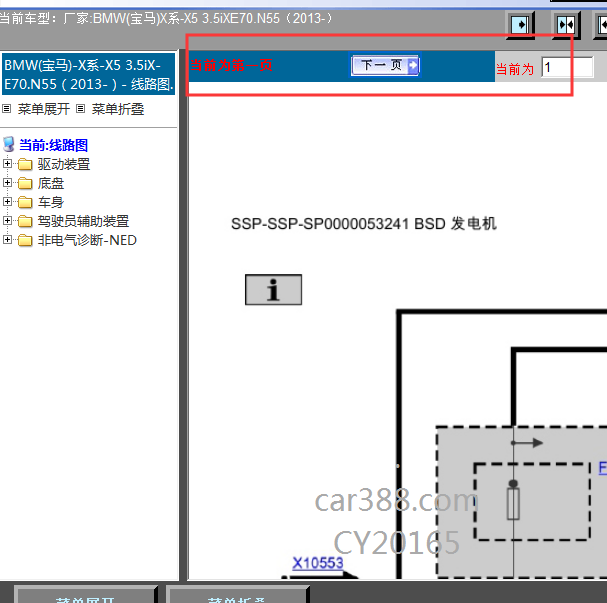Viewport: 607px width, 603px height.
Task: Click the info 'i' button in diagram
Action: pyautogui.click(x=273, y=290)
